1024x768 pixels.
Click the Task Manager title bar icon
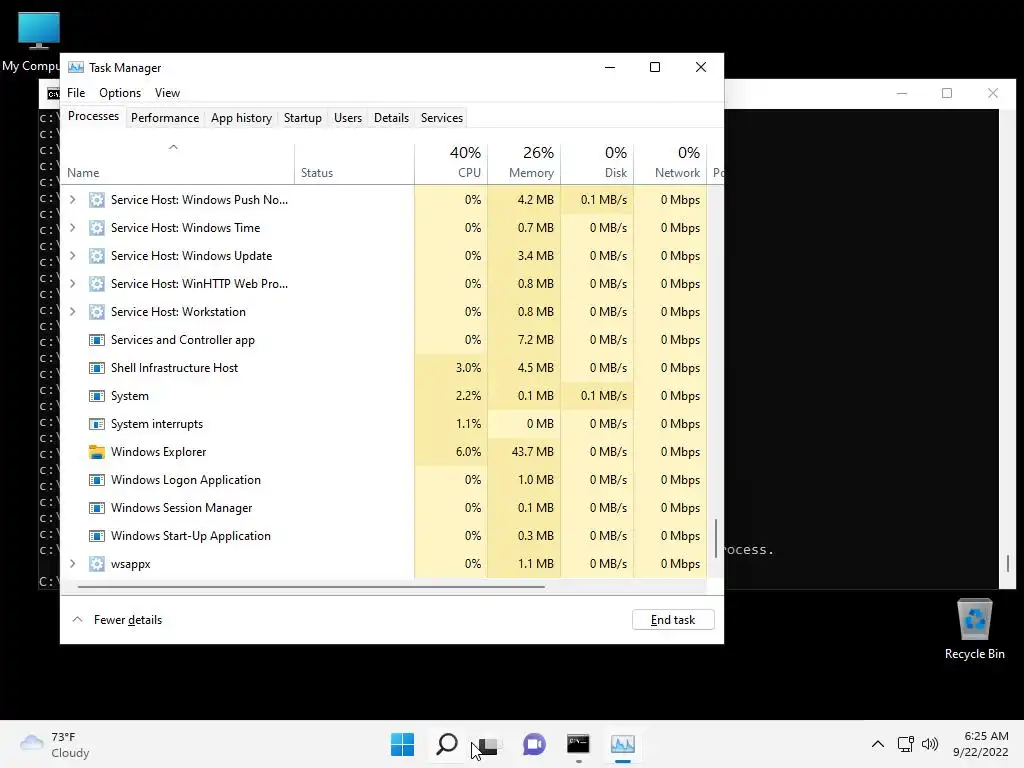(76, 67)
